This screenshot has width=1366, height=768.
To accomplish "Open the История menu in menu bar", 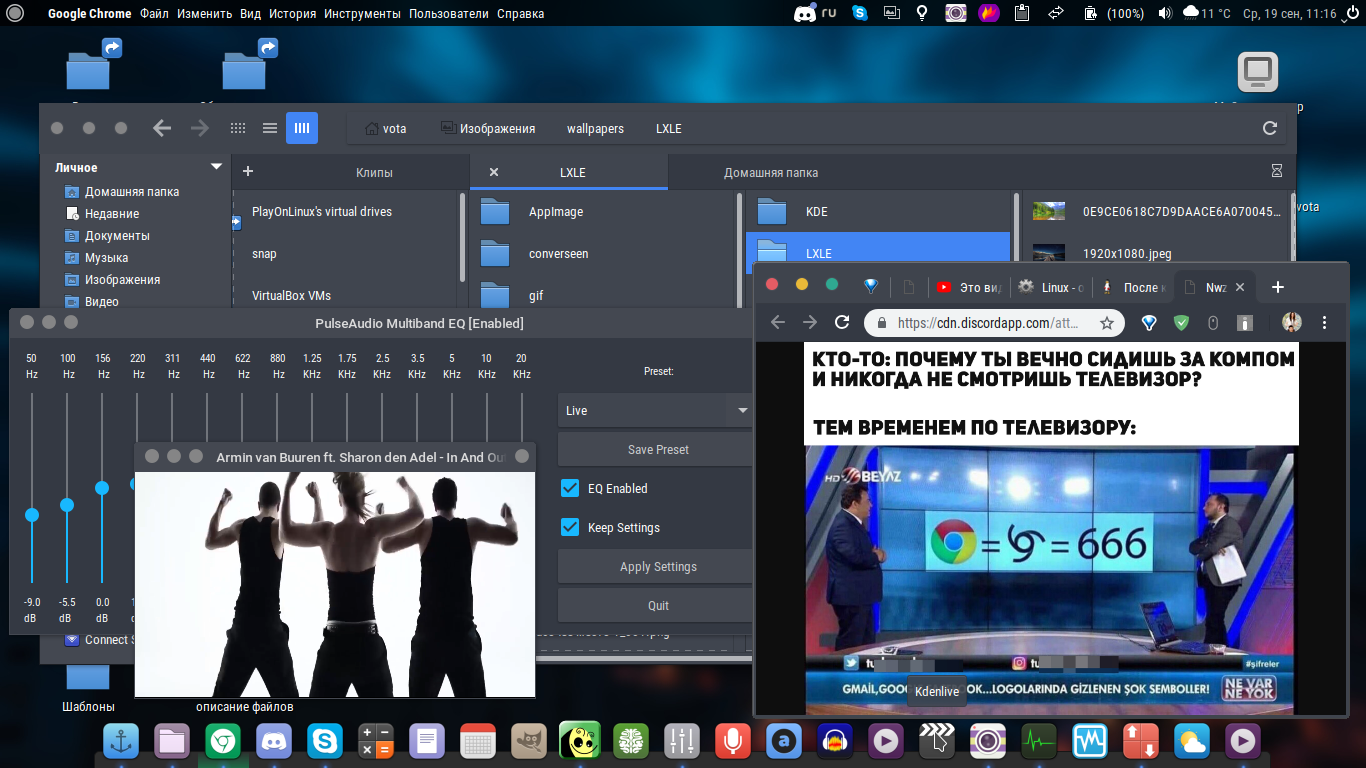I will click(292, 14).
